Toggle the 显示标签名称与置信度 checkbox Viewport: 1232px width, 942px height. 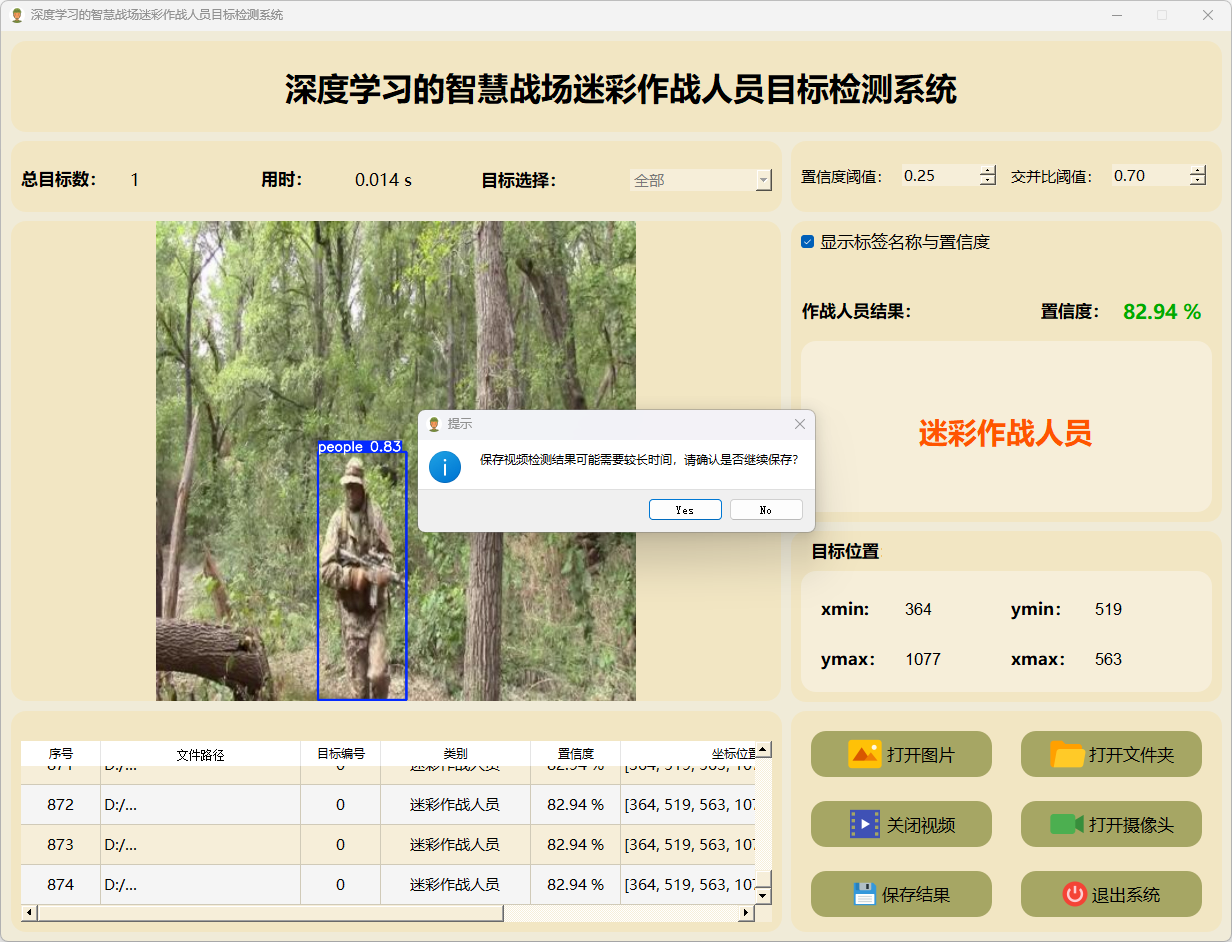point(808,242)
